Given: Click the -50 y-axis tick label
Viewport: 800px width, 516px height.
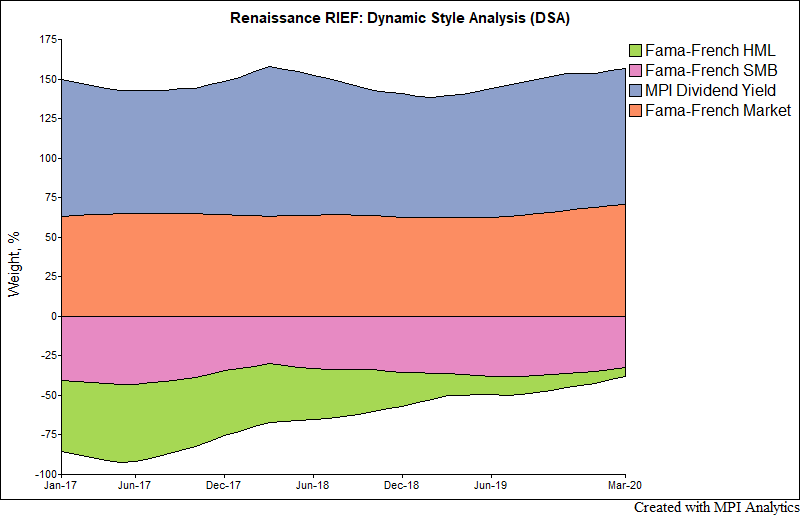Looking at the screenshot, I should pos(49,396).
